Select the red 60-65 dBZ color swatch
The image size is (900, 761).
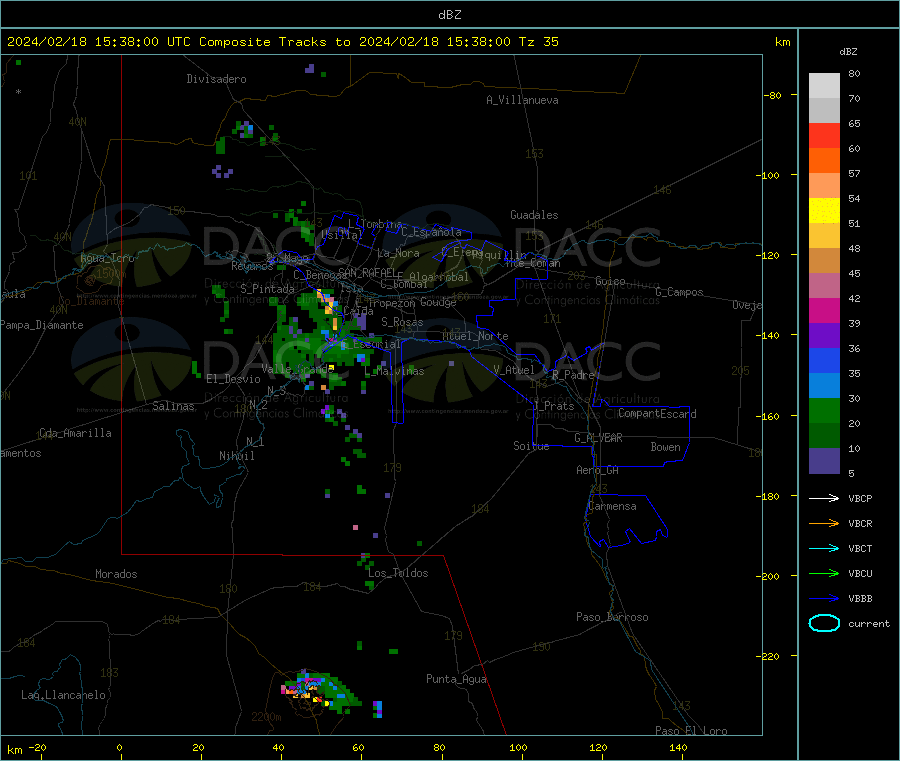point(824,135)
